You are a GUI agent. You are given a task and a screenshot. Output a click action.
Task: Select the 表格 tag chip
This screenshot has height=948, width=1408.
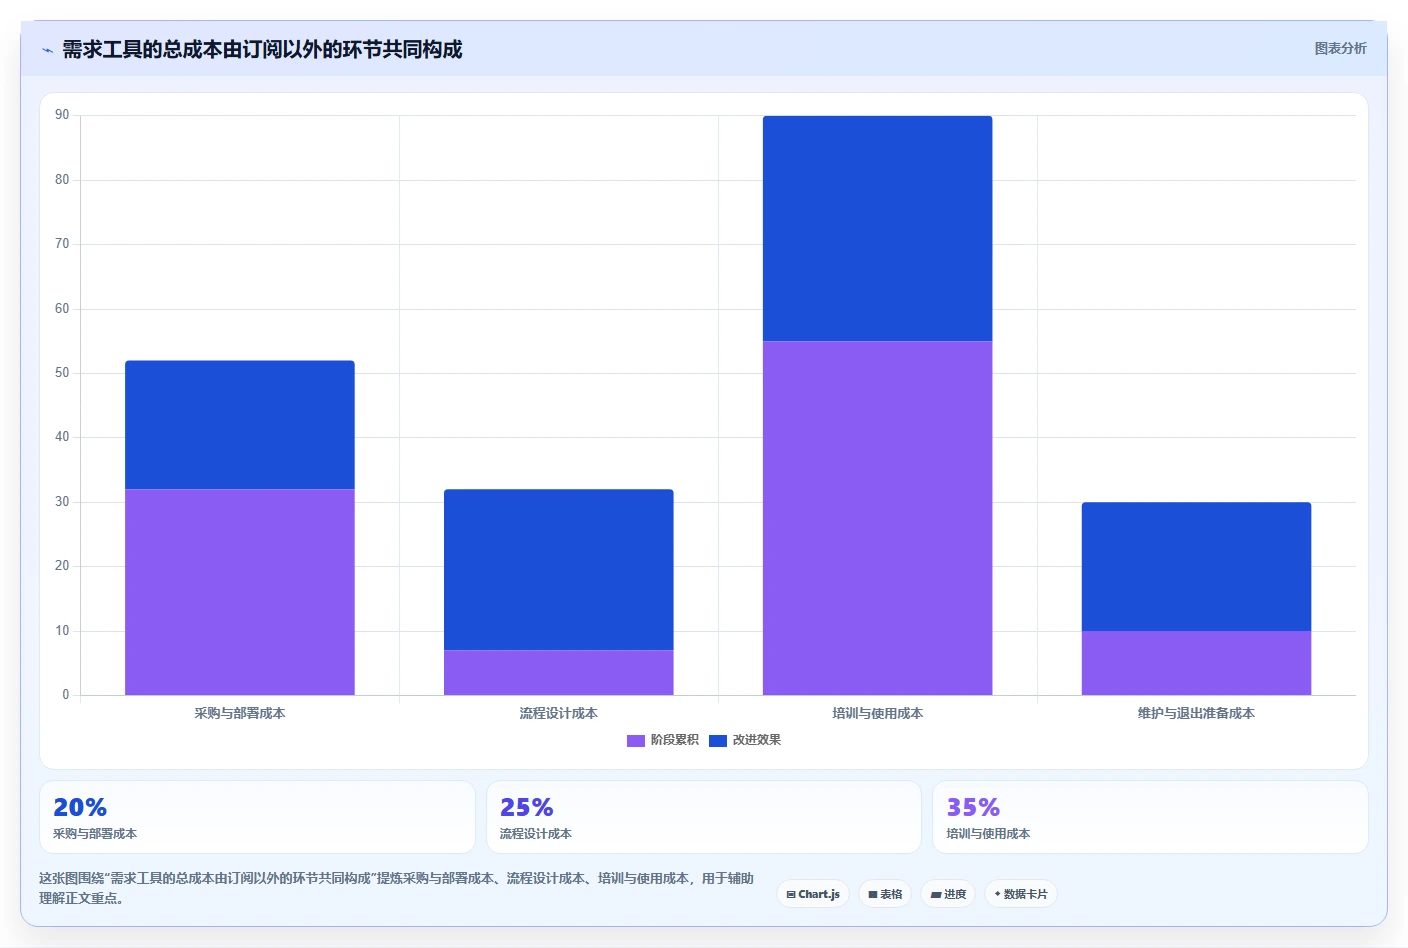[885, 894]
